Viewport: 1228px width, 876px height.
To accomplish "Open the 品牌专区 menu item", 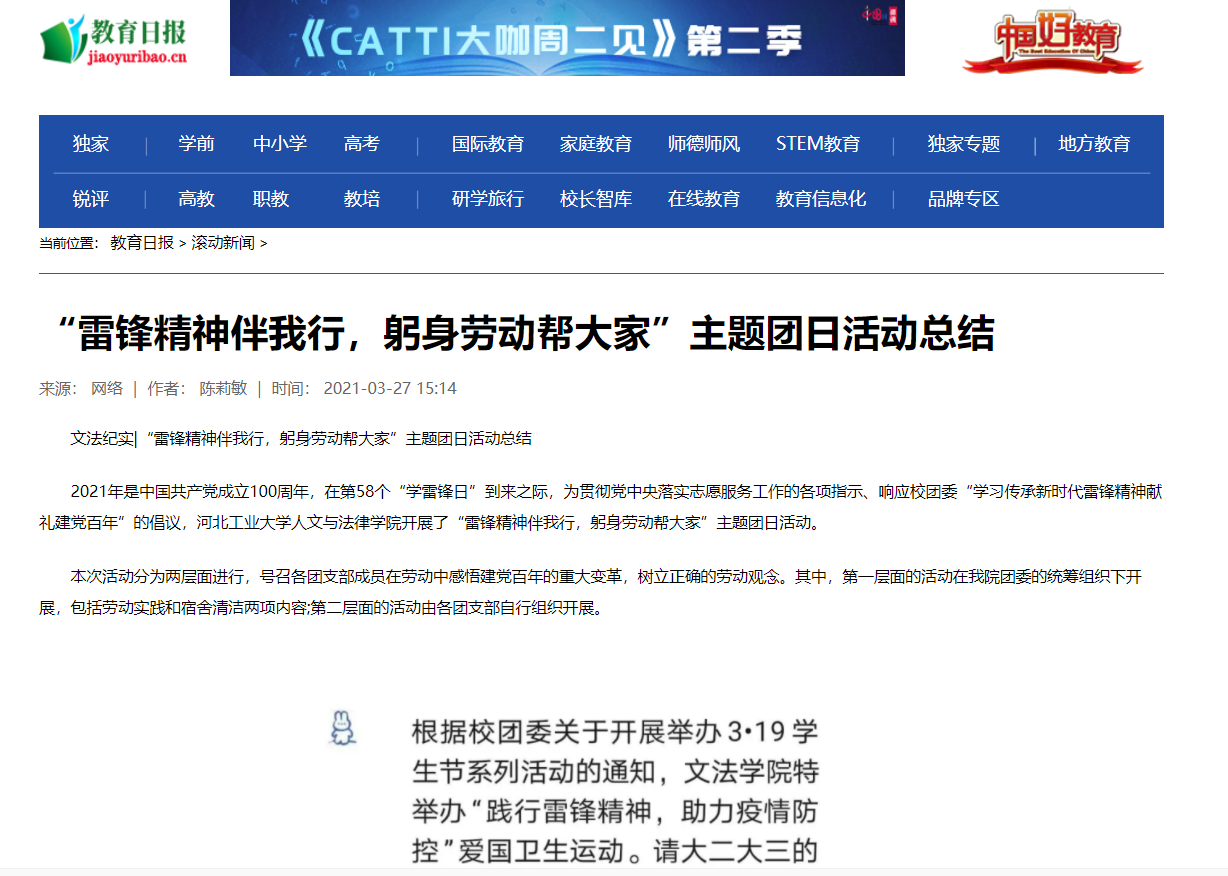I will pyautogui.click(x=963, y=199).
